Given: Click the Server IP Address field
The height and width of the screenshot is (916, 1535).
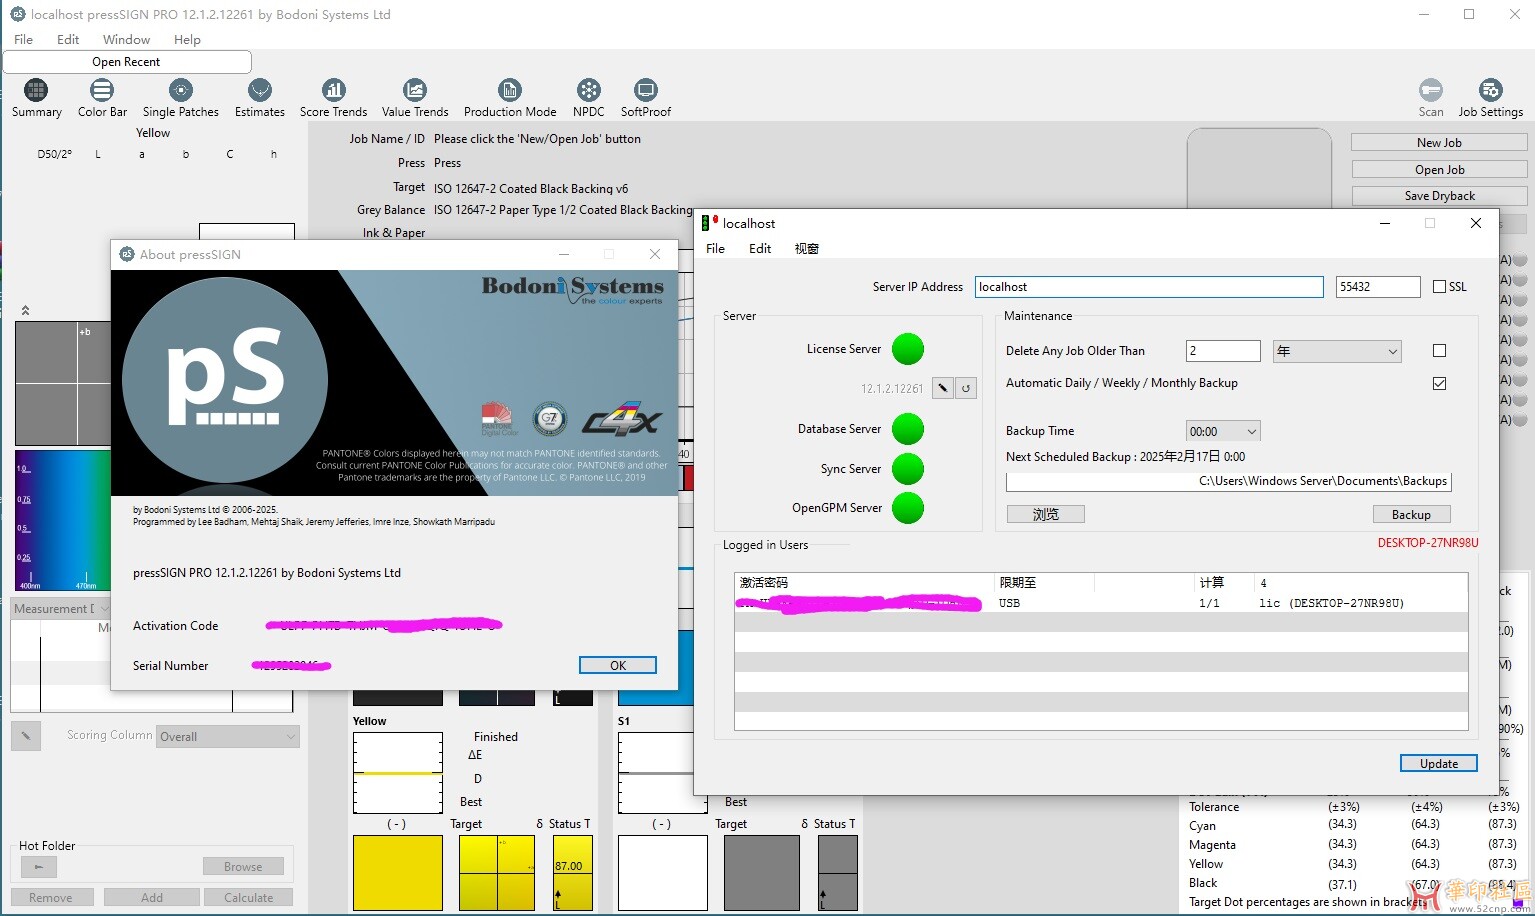Looking at the screenshot, I should point(1148,287).
